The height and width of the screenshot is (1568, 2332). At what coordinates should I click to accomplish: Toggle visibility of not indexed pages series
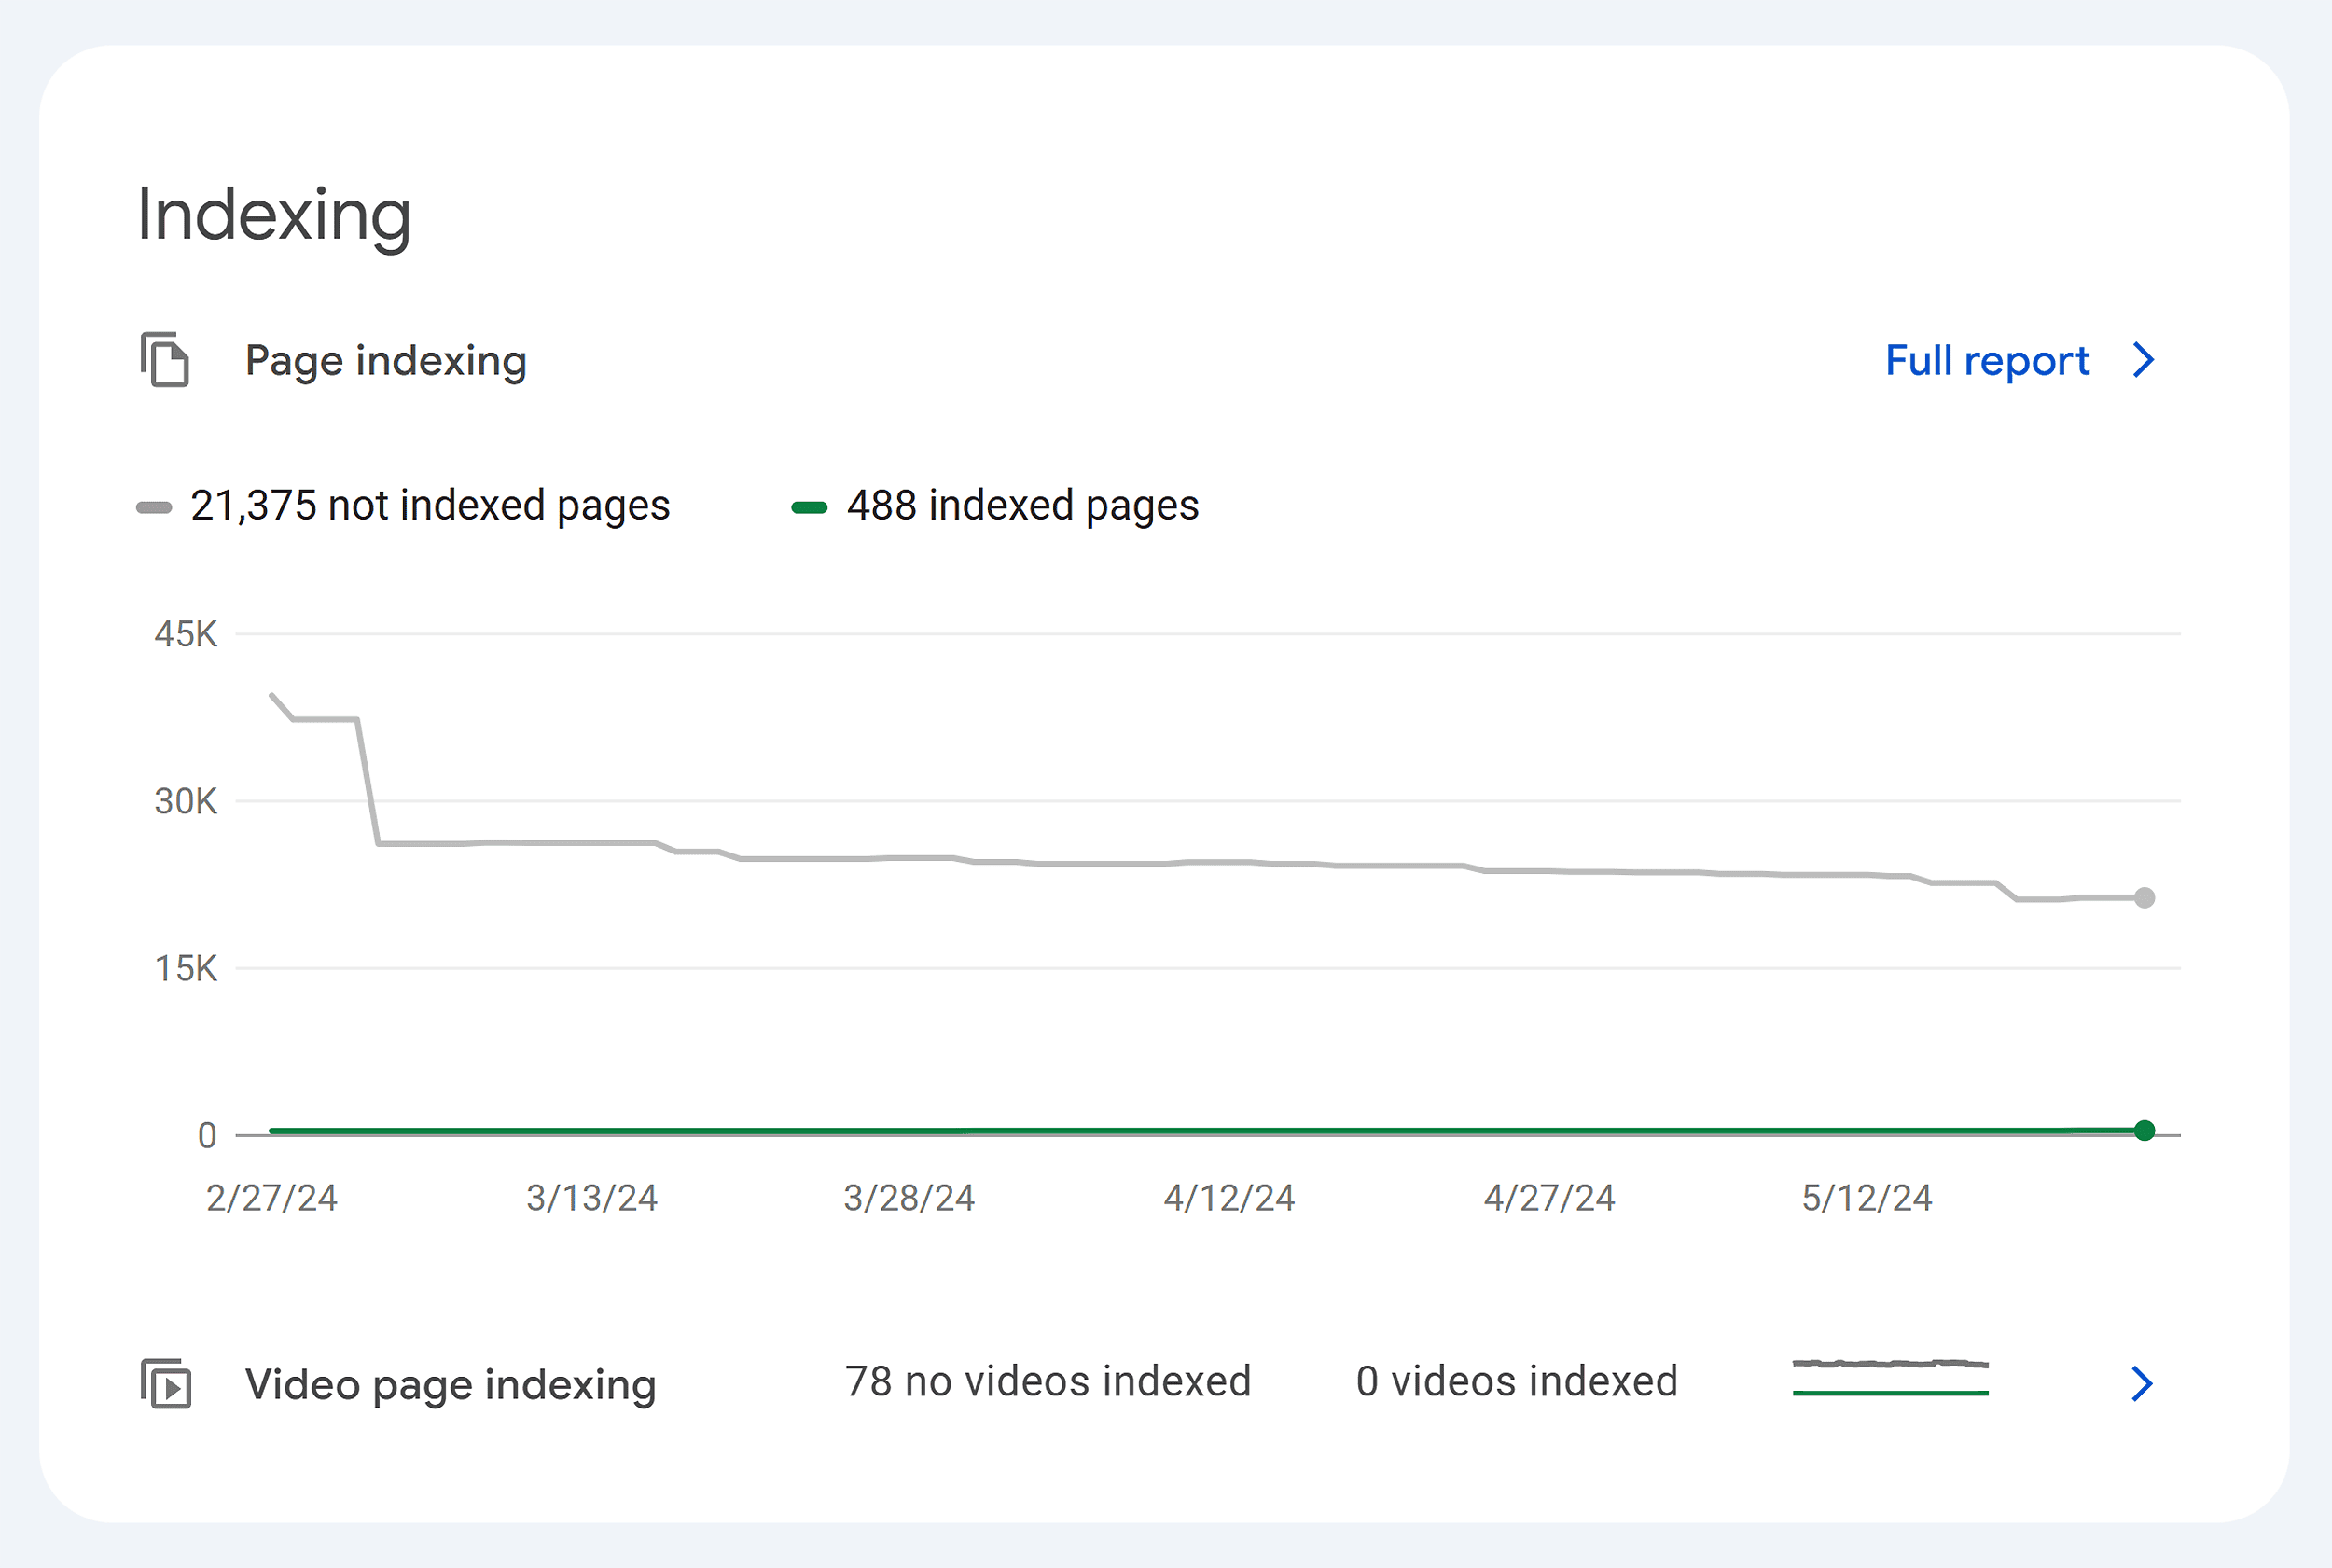(x=430, y=505)
